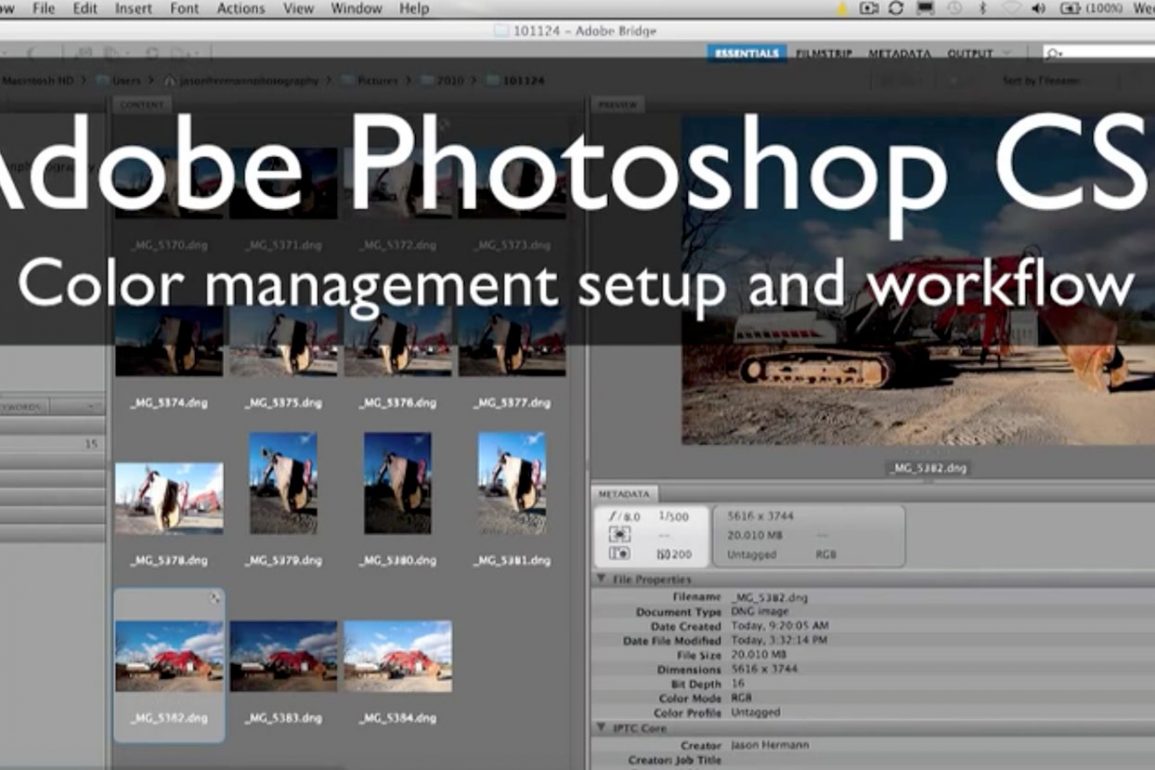1155x770 pixels.
Task: Select the _MG_5383.dng thumbnail
Action: [x=284, y=656]
